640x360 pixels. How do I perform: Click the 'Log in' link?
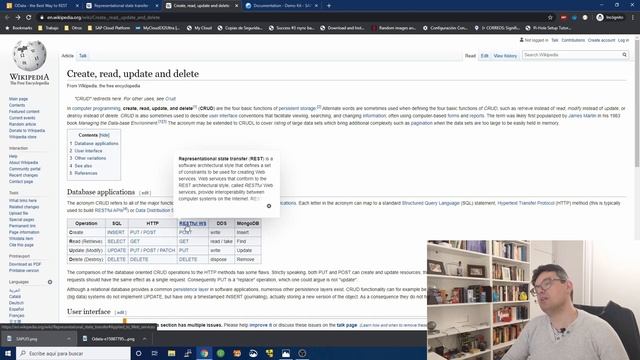pos(623,40)
